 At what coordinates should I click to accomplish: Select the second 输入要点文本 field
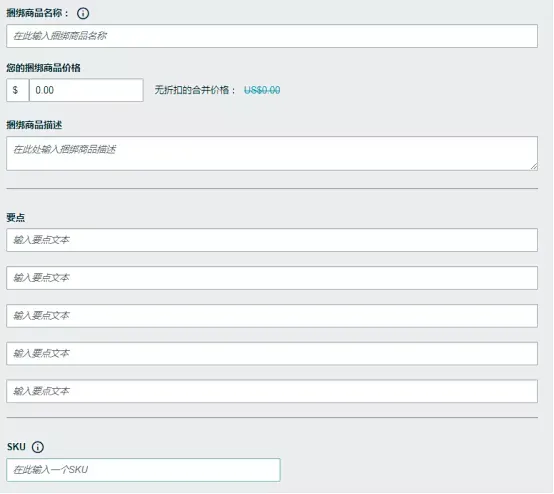coord(272,278)
